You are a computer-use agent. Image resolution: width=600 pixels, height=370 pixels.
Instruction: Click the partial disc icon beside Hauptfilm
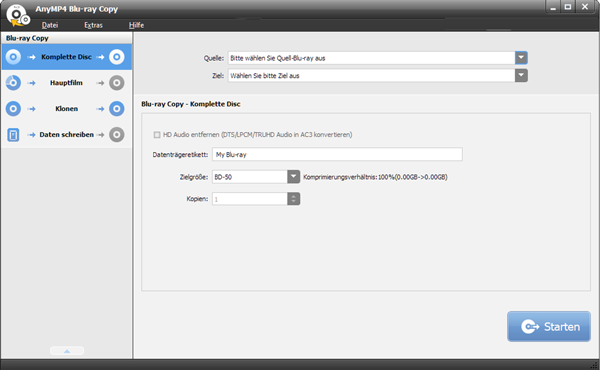tap(13, 83)
